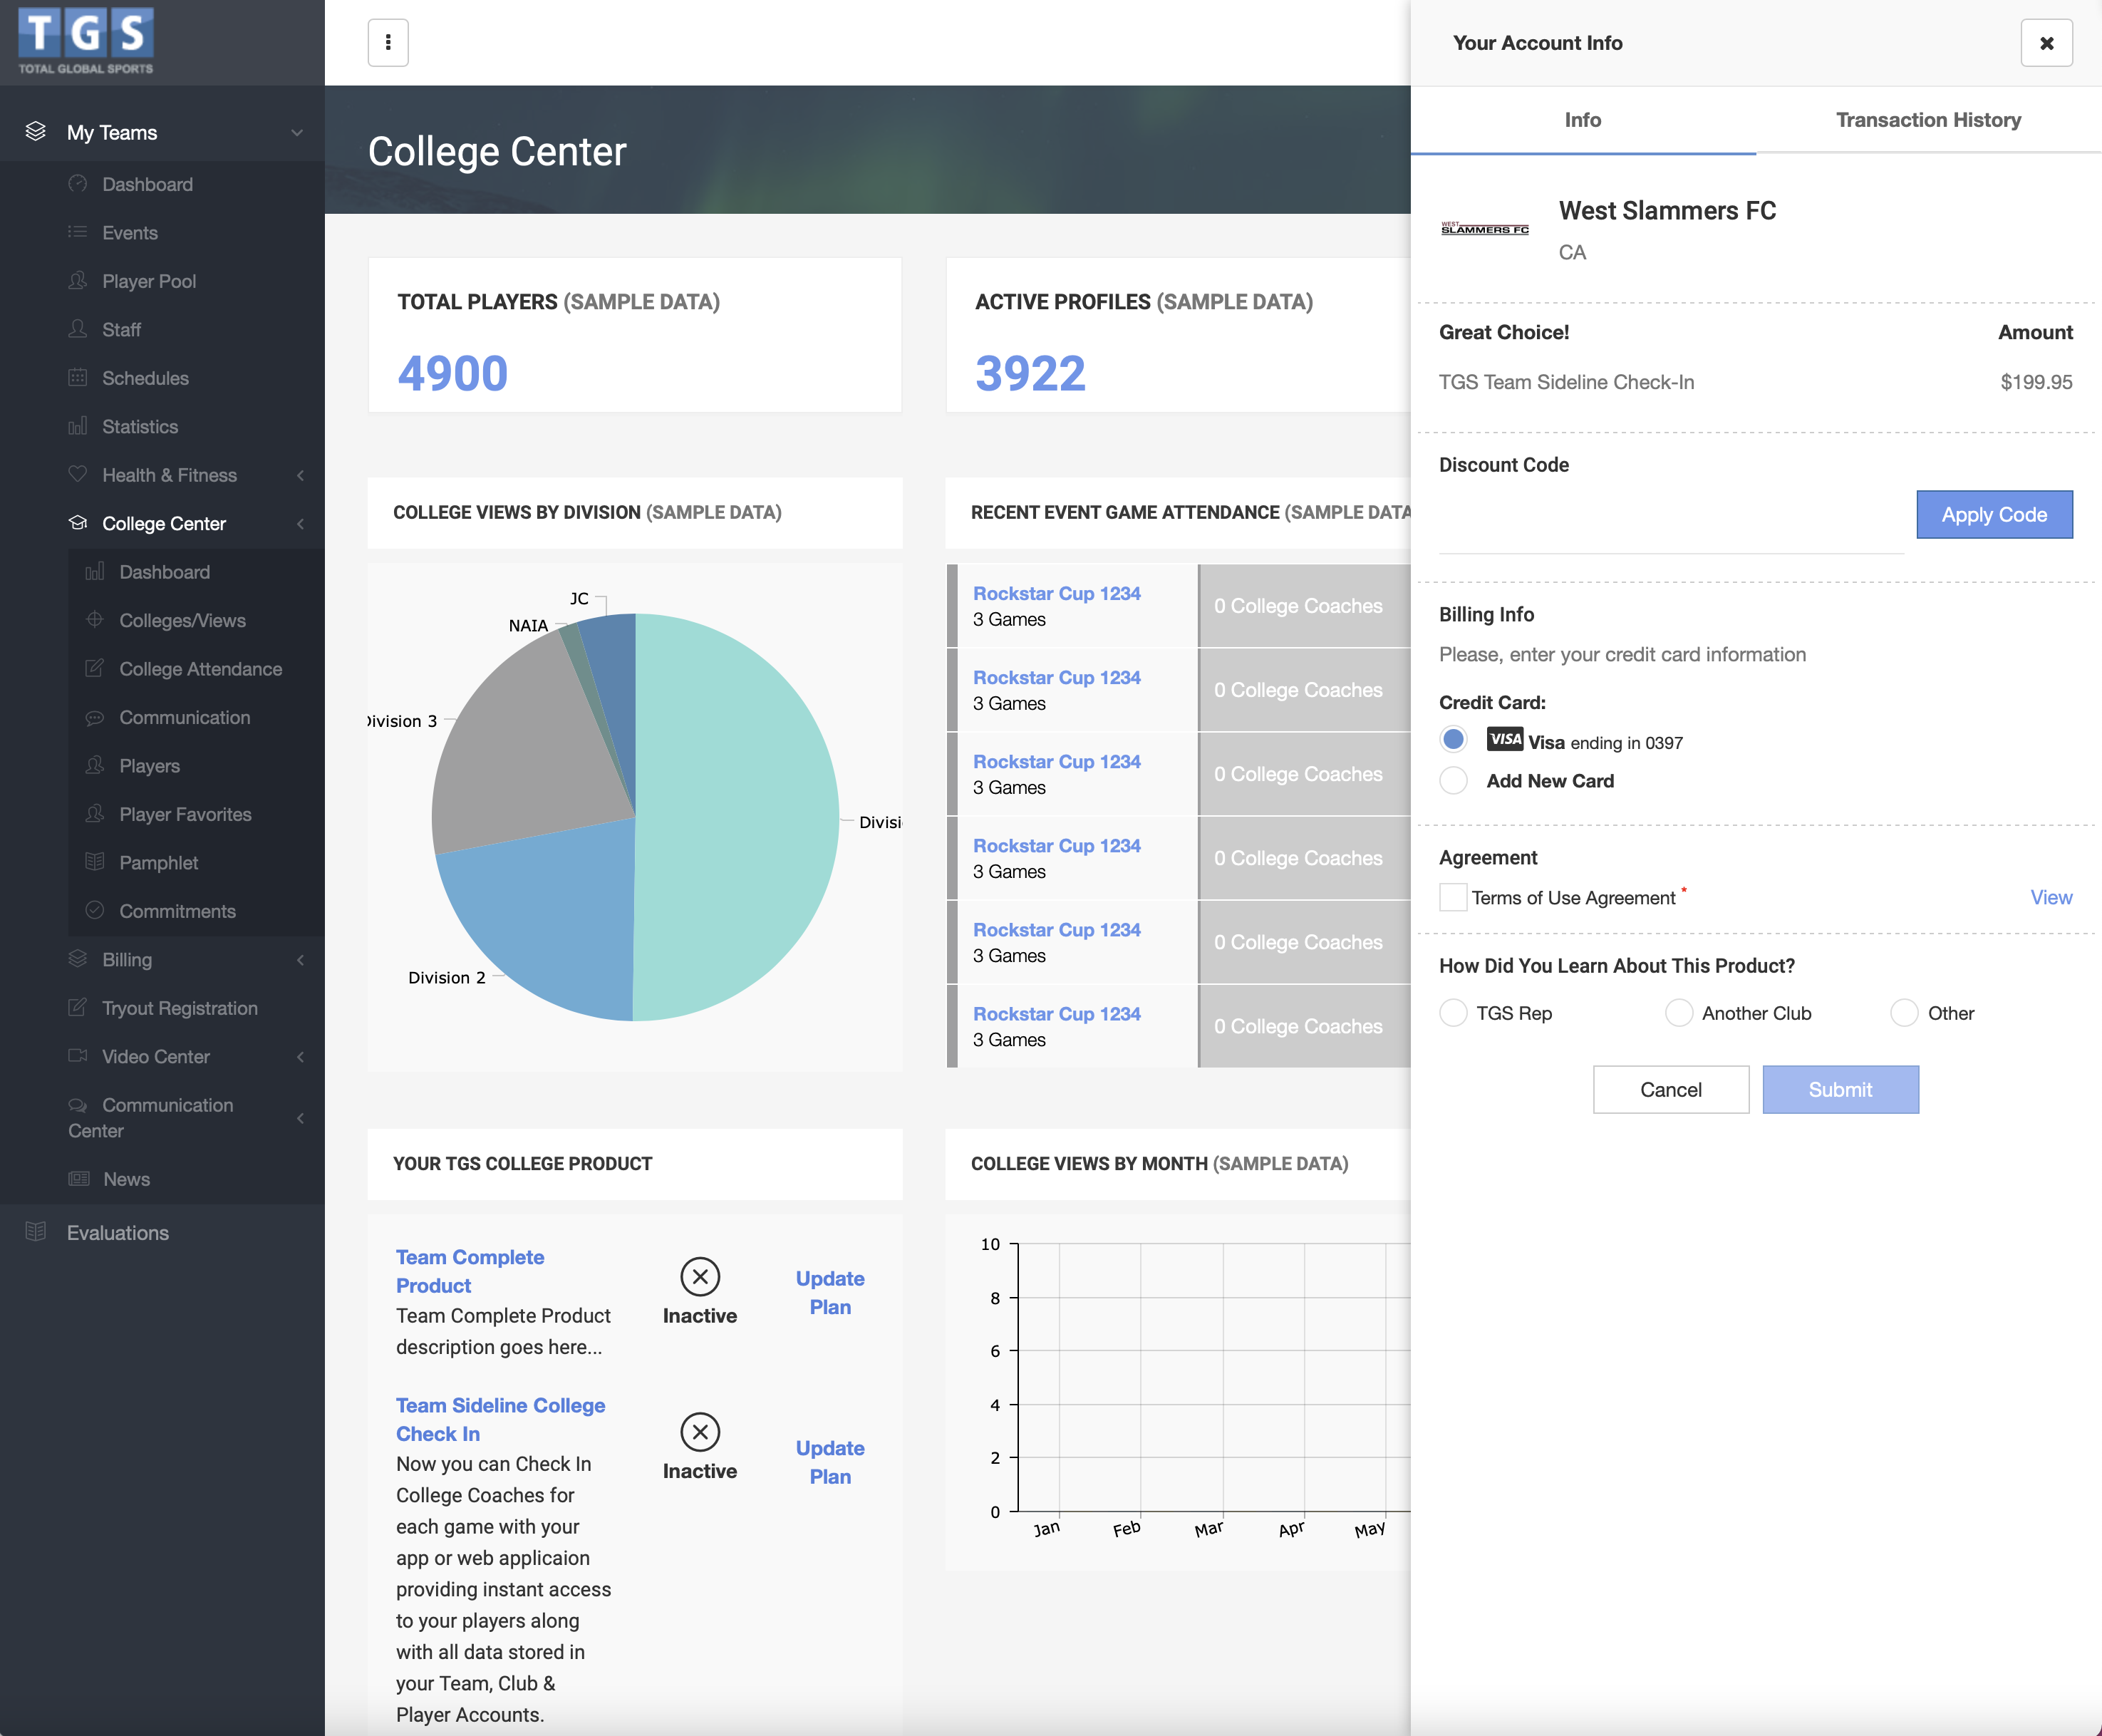Click the Apply Code button
Screen dimensions: 2102x1736
1995,514
